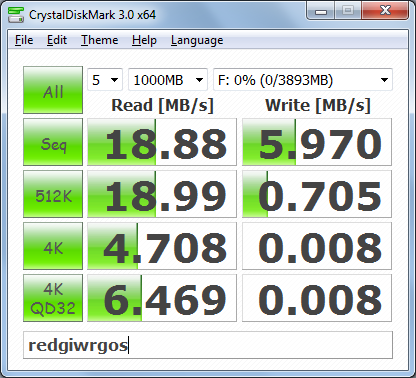Start the 4K QD32 benchmark test
Screen dimensions: 416x378
53,298
